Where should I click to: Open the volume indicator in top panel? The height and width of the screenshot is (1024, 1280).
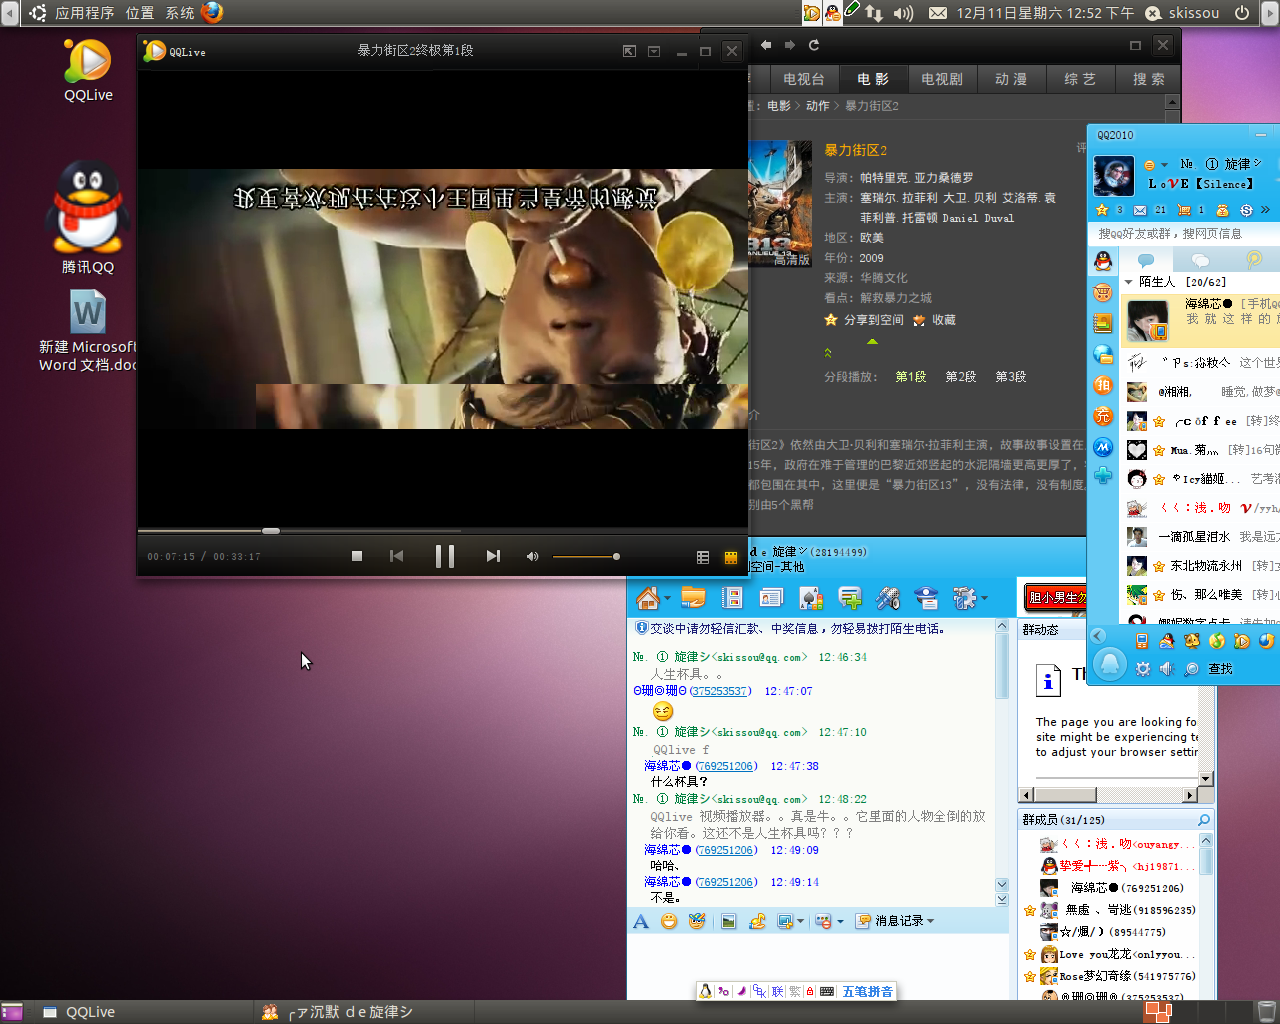point(904,13)
